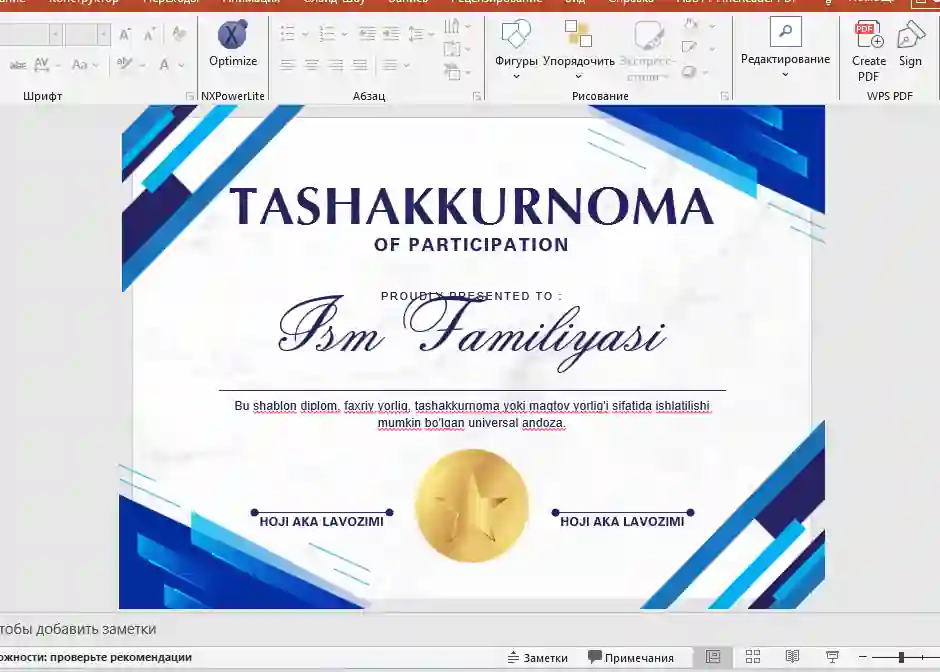Click the left HOJI AKA LAVOZIMI label

321,522
